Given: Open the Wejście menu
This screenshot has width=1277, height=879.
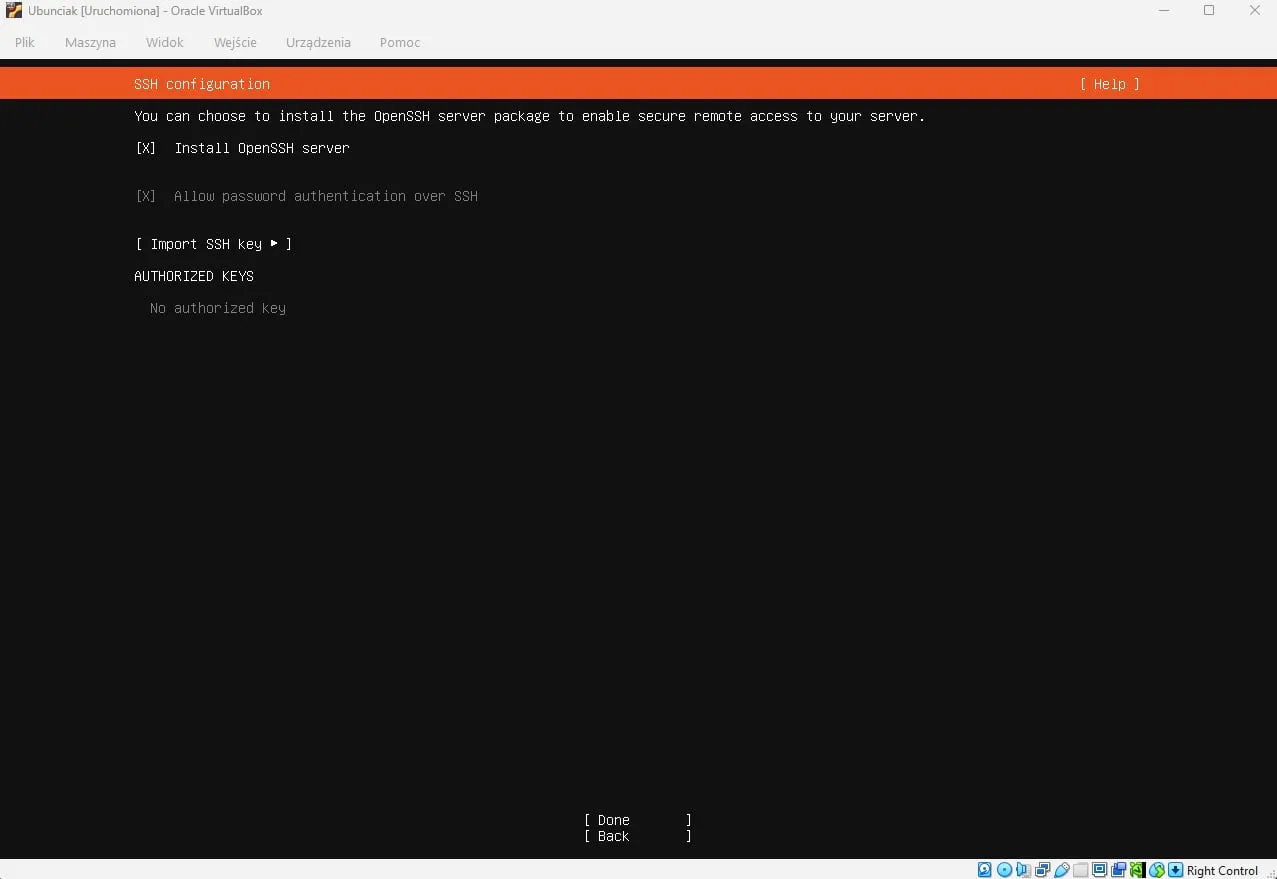Looking at the screenshot, I should pyautogui.click(x=235, y=42).
